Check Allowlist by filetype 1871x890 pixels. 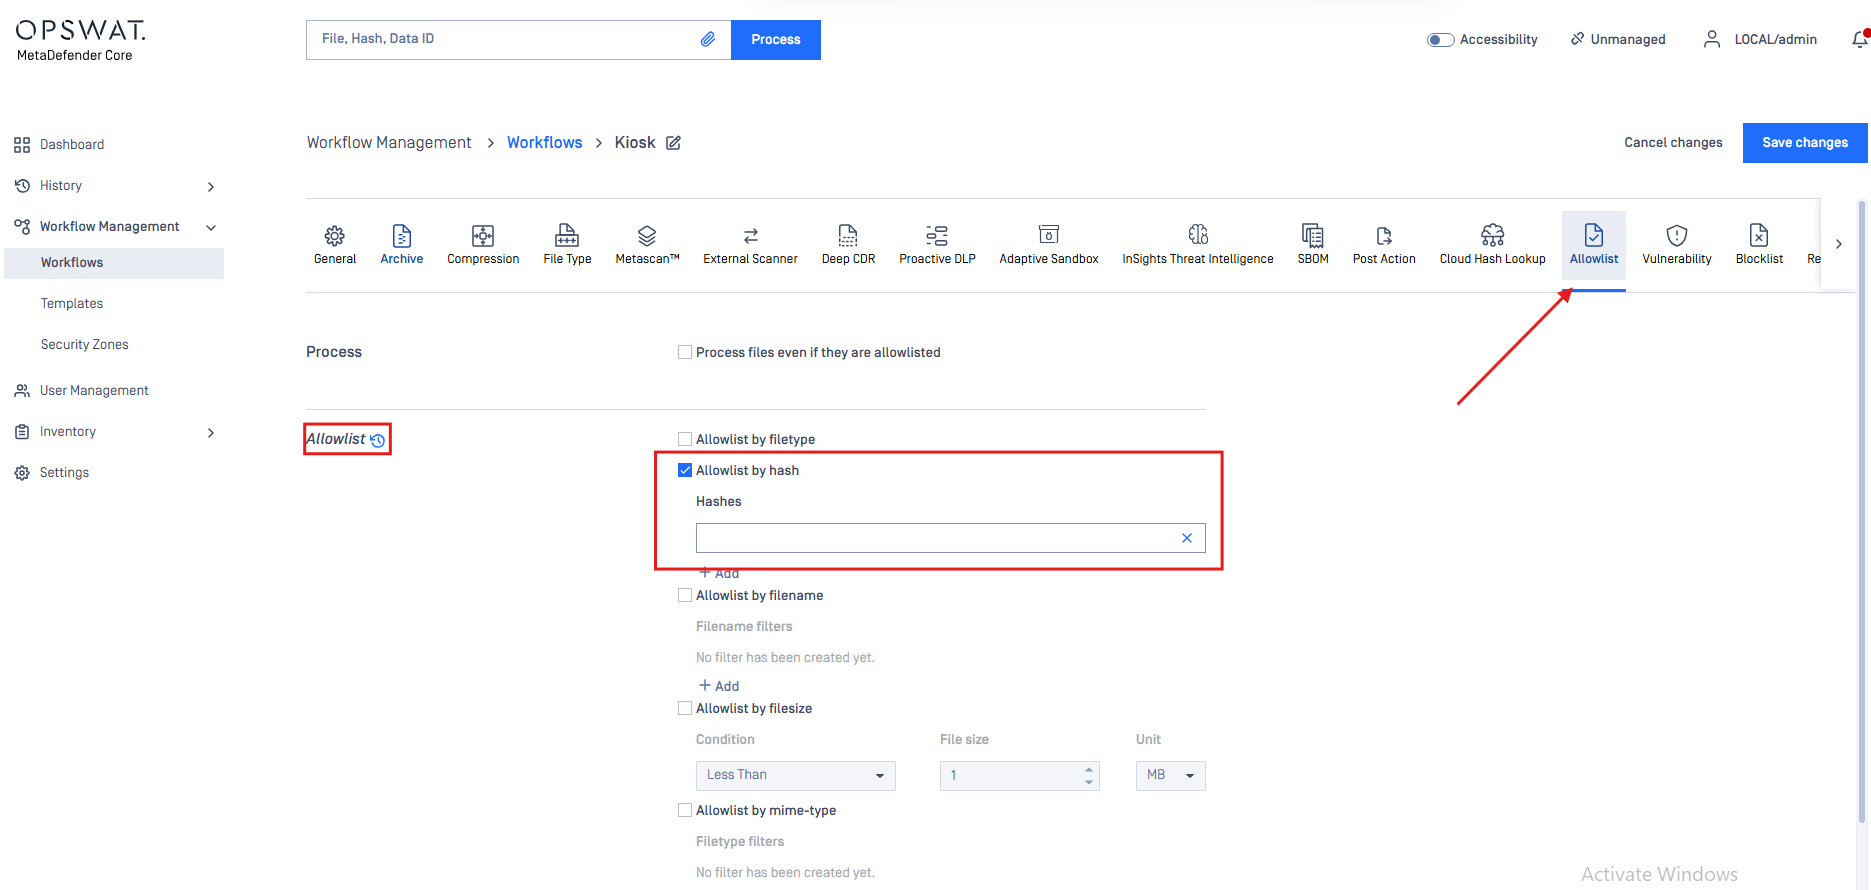685,439
